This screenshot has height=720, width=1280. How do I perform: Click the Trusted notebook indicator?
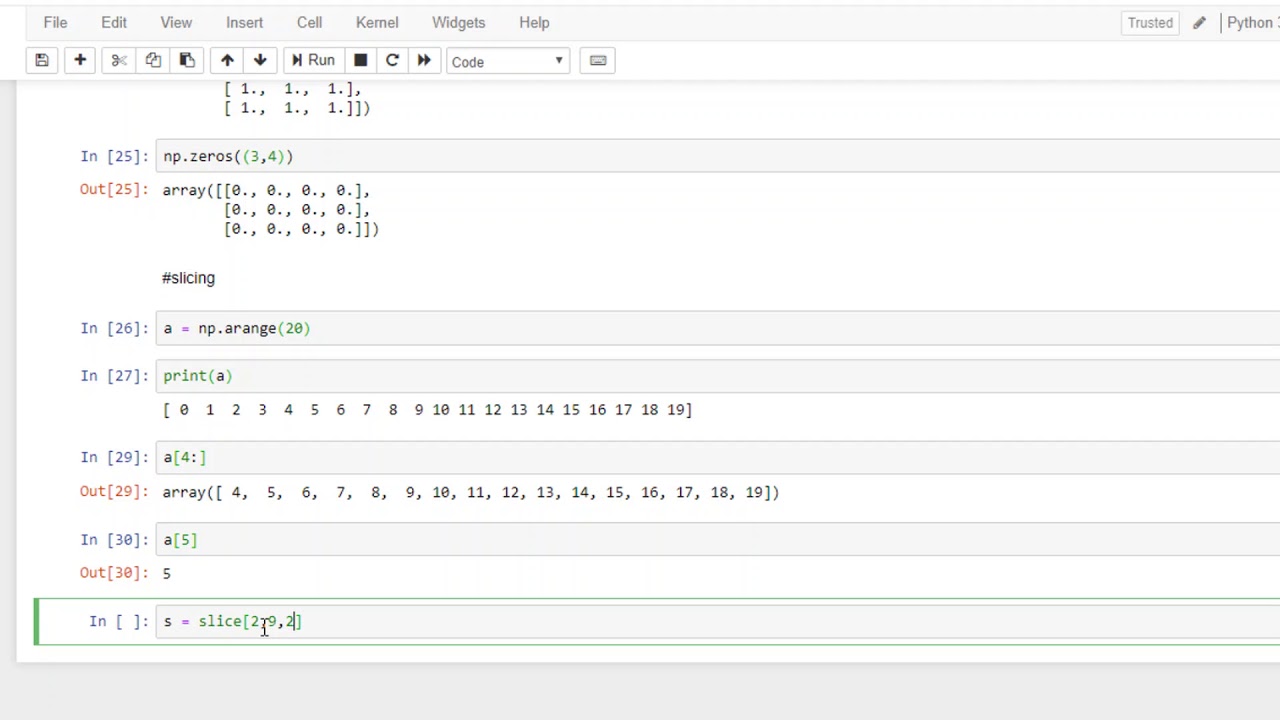(x=1150, y=22)
